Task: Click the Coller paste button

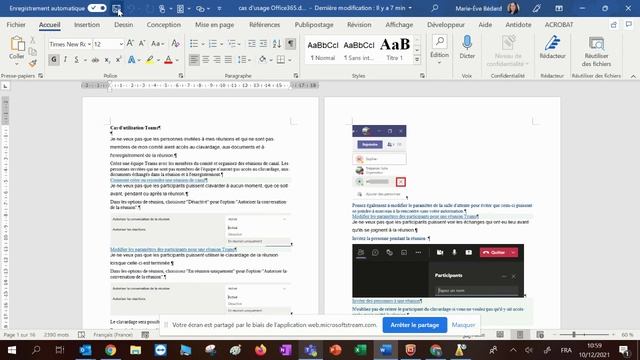Action: (x=17, y=51)
